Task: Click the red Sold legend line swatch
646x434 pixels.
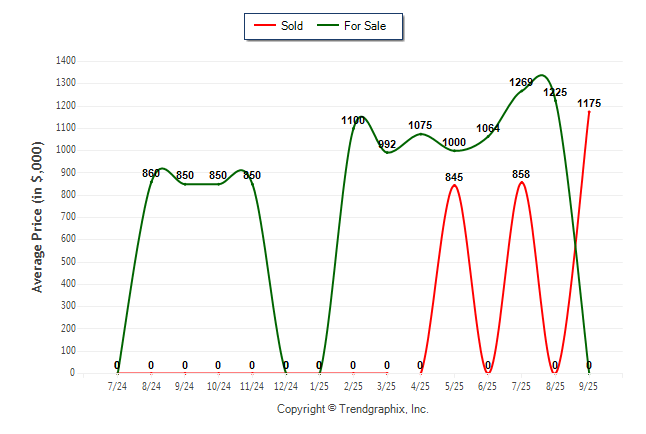Action: (x=267, y=25)
